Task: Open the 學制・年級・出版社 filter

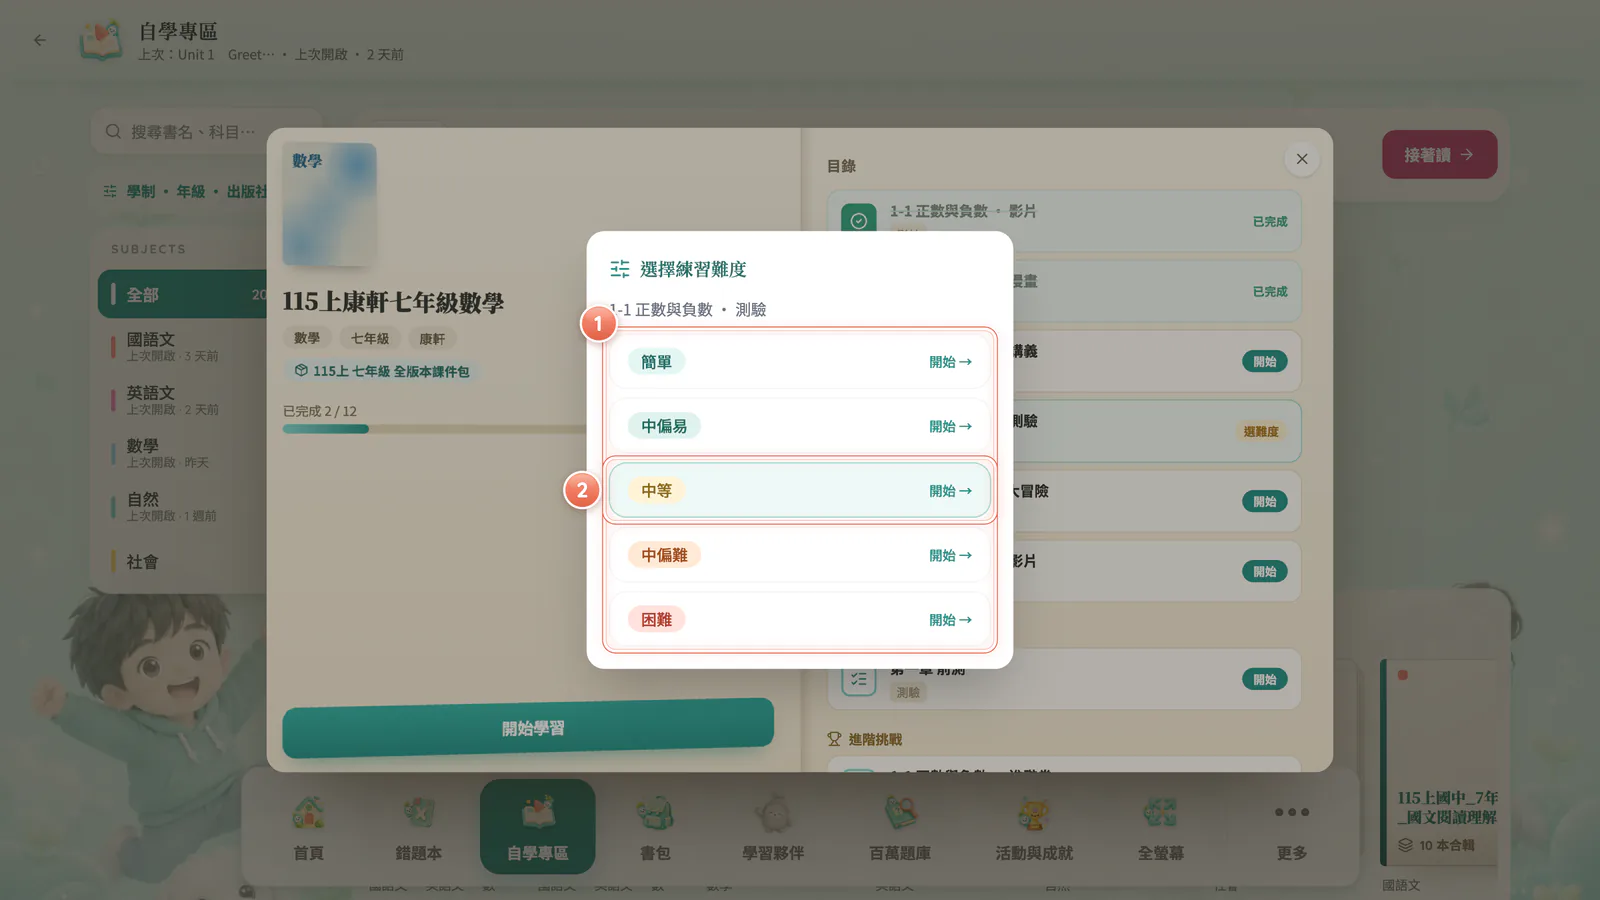Action: click(x=185, y=191)
